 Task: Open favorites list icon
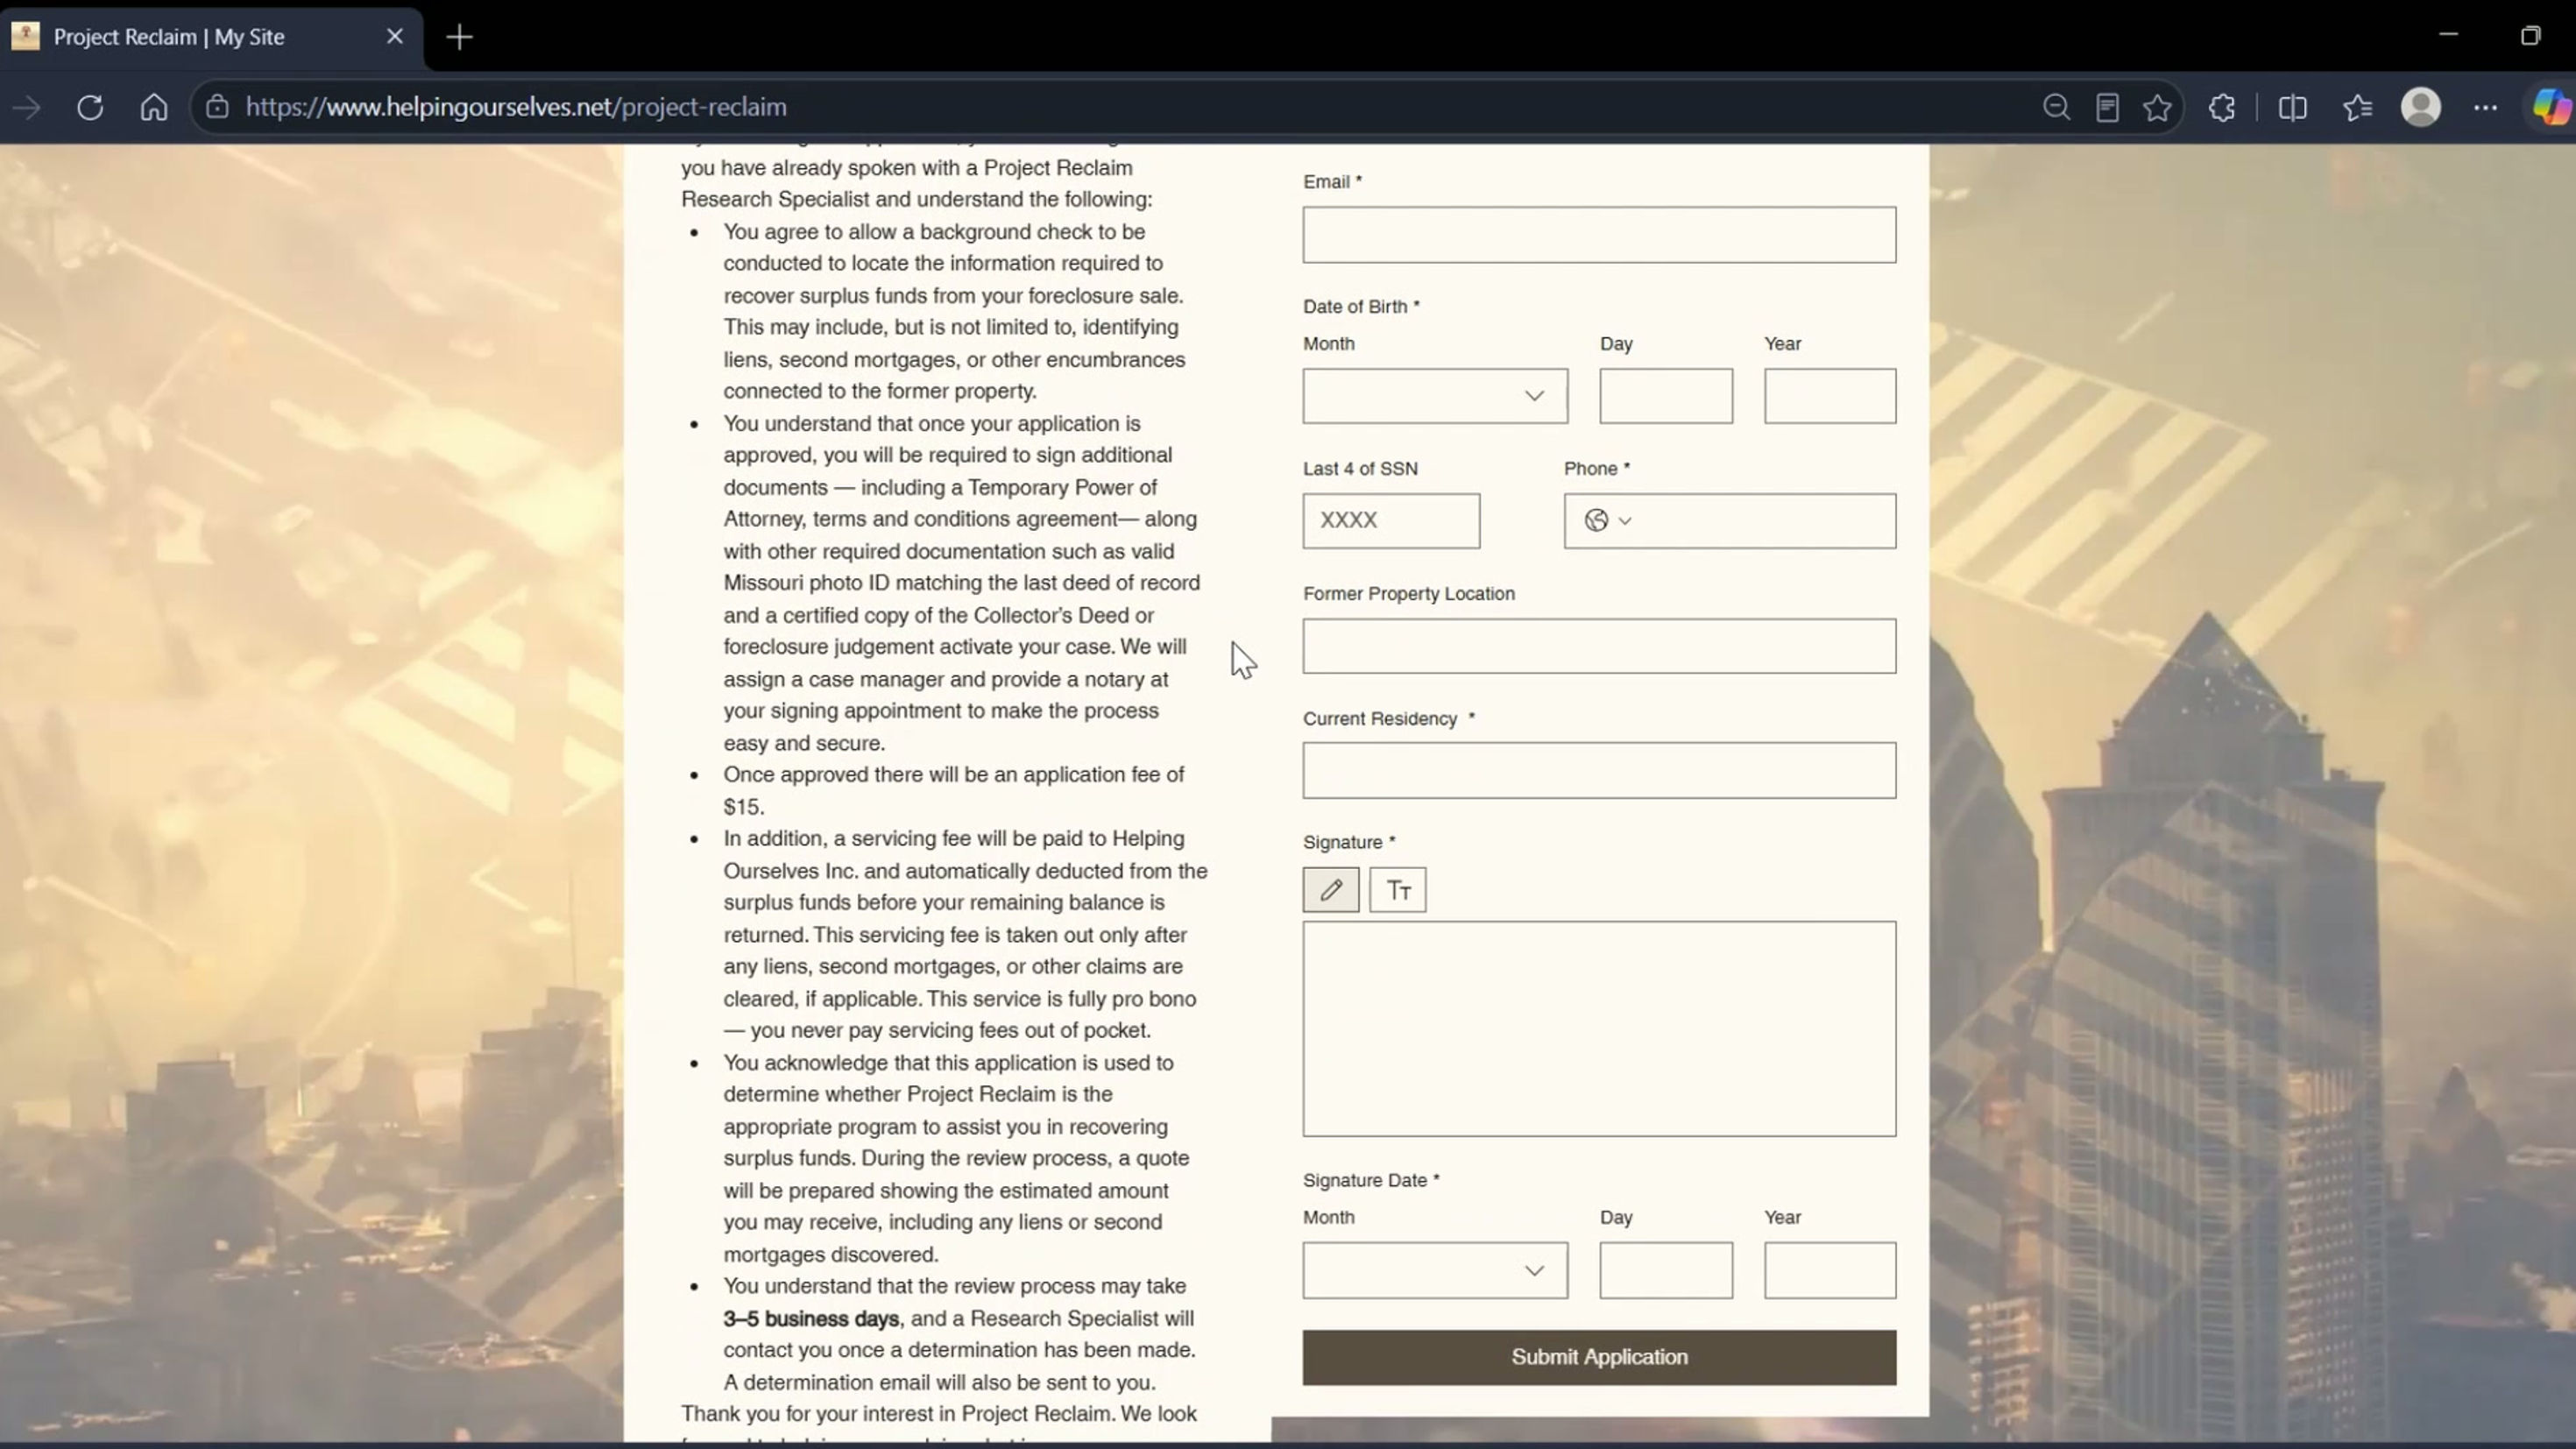2357,107
